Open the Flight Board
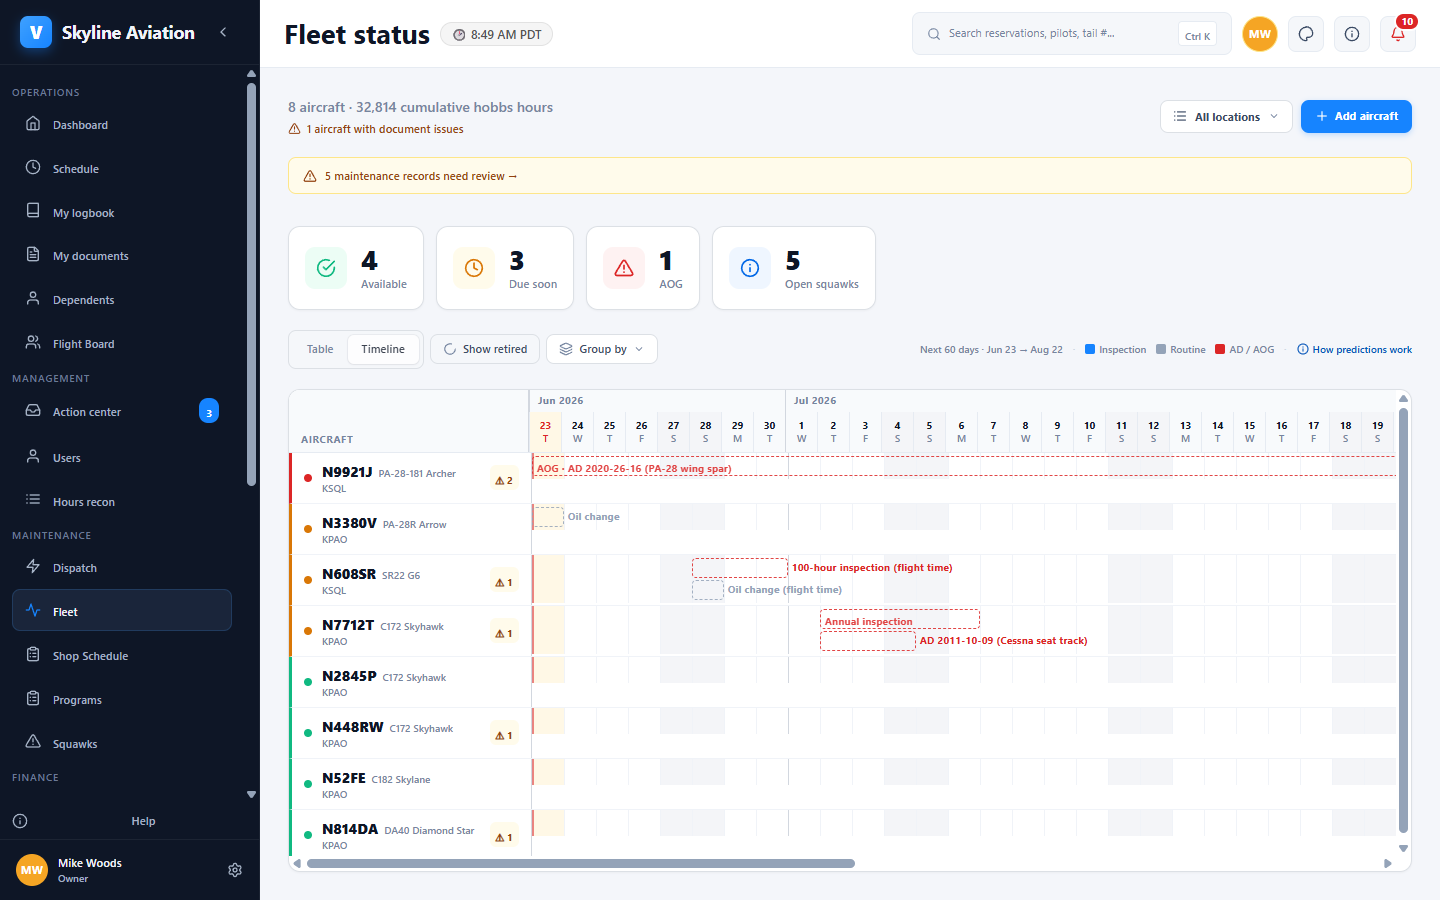 122,344
